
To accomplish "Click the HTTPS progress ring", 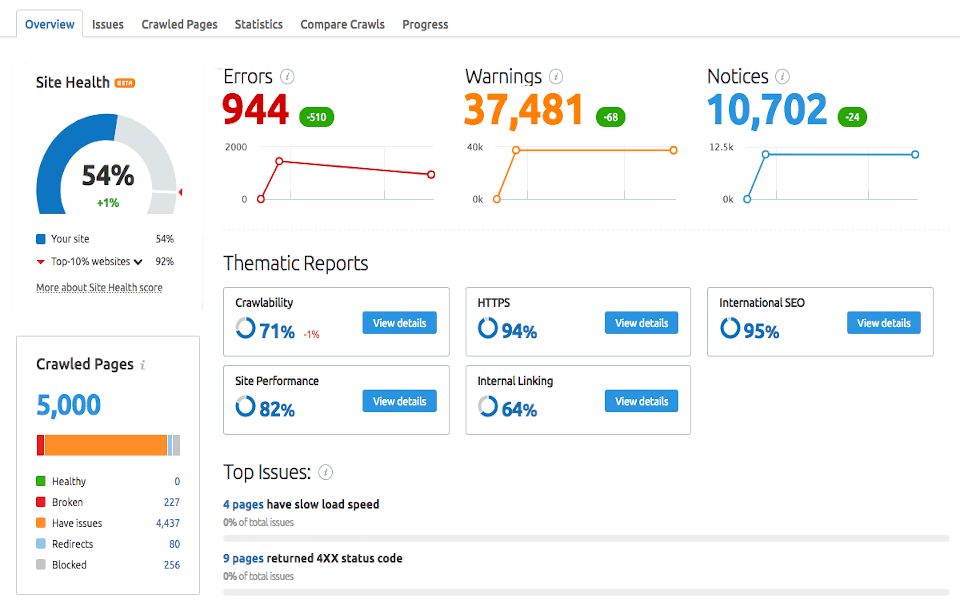I will [x=487, y=322].
